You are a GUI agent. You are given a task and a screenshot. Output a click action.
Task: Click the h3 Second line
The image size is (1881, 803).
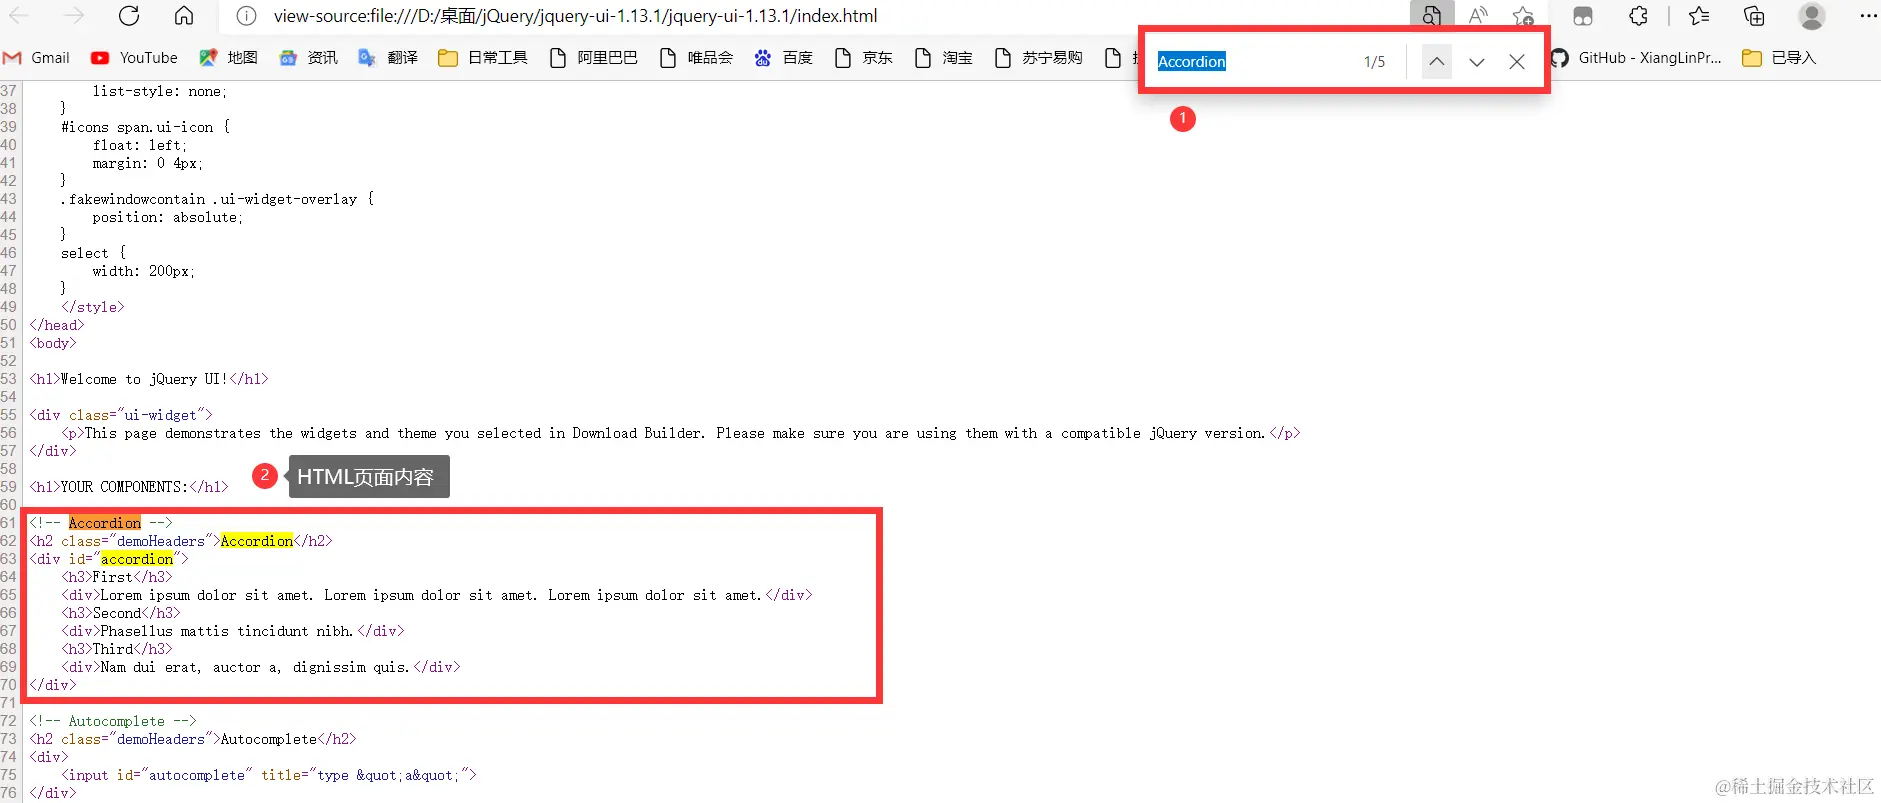pyautogui.click(x=121, y=613)
